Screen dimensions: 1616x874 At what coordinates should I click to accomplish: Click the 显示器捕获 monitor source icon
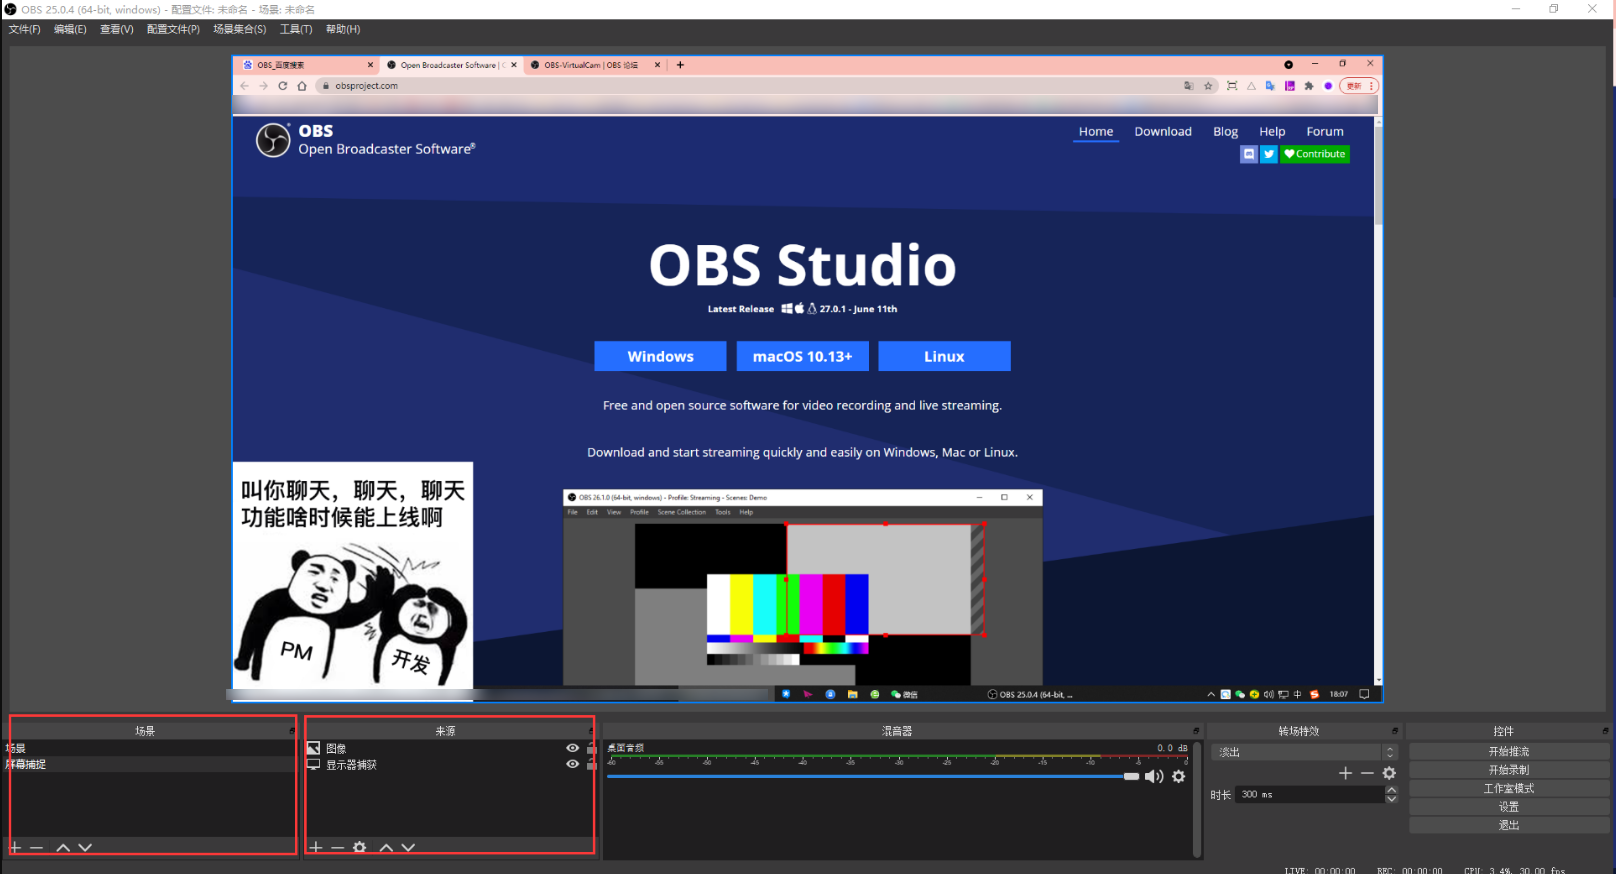pyautogui.click(x=313, y=764)
